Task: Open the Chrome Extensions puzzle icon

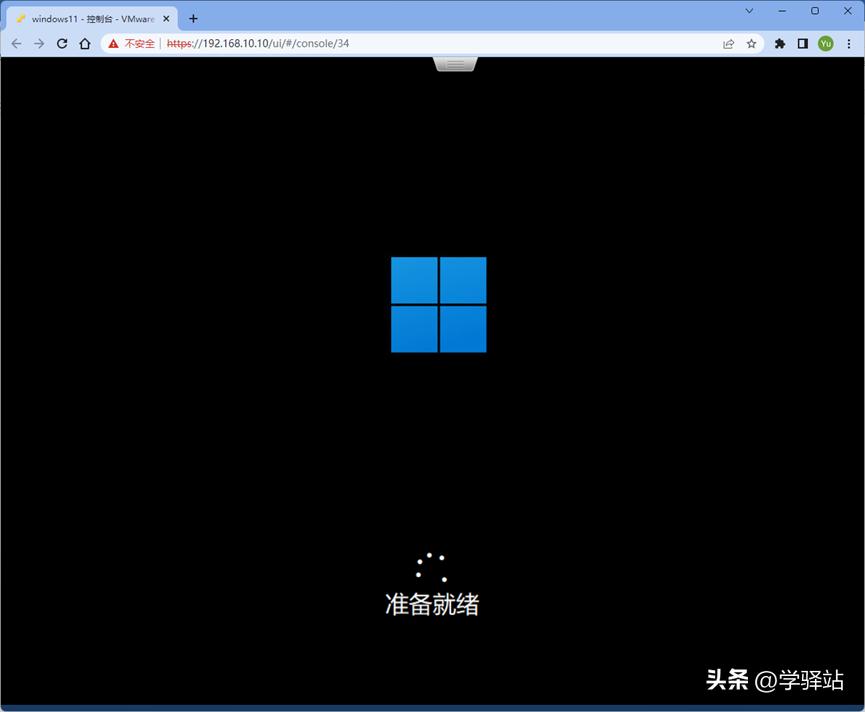Action: pyautogui.click(x=779, y=43)
